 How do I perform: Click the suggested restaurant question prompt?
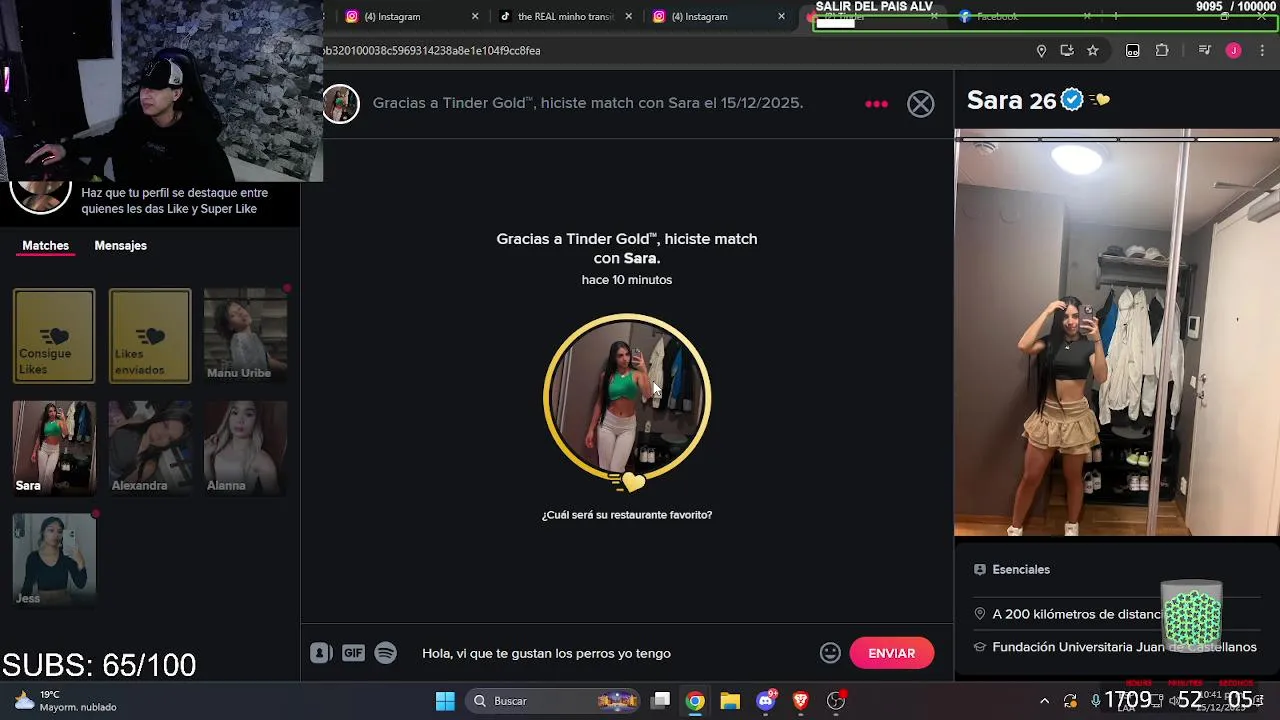click(627, 515)
